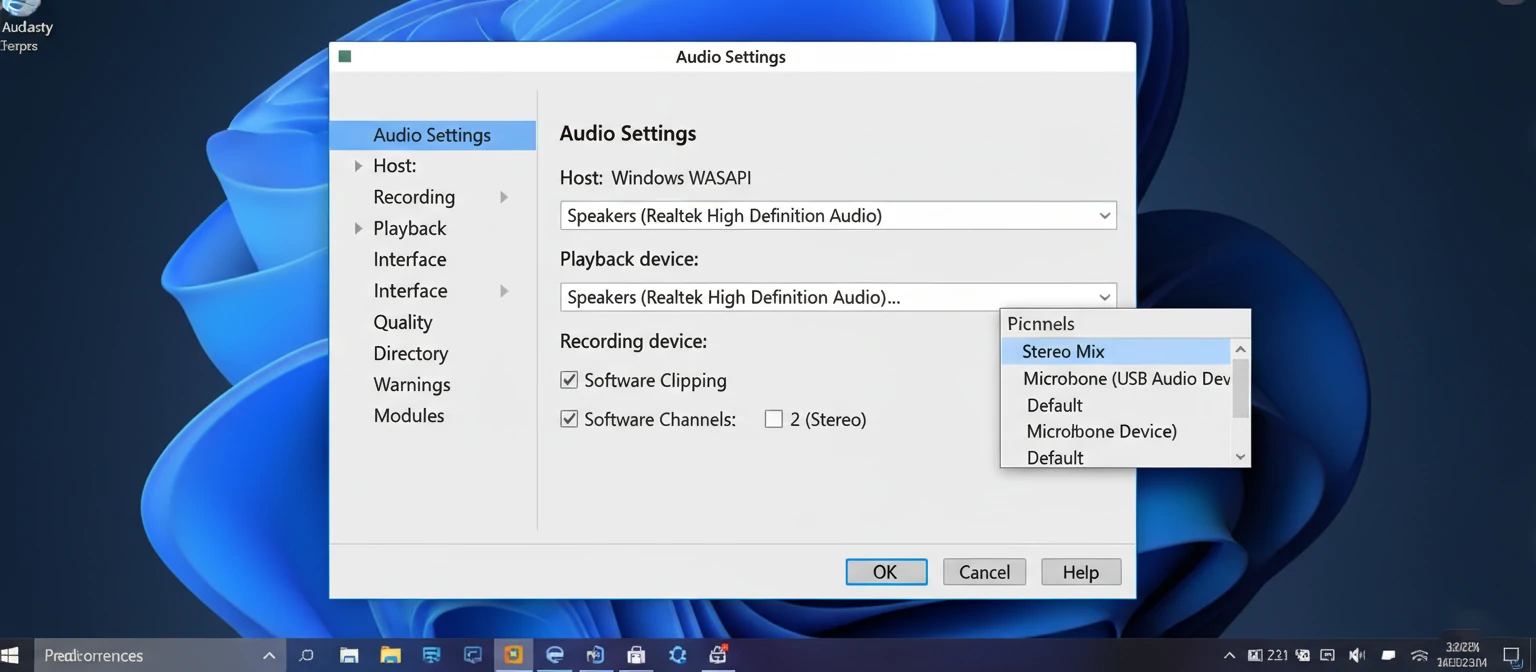Launch Microsoft Edge from the taskbar

(555, 655)
